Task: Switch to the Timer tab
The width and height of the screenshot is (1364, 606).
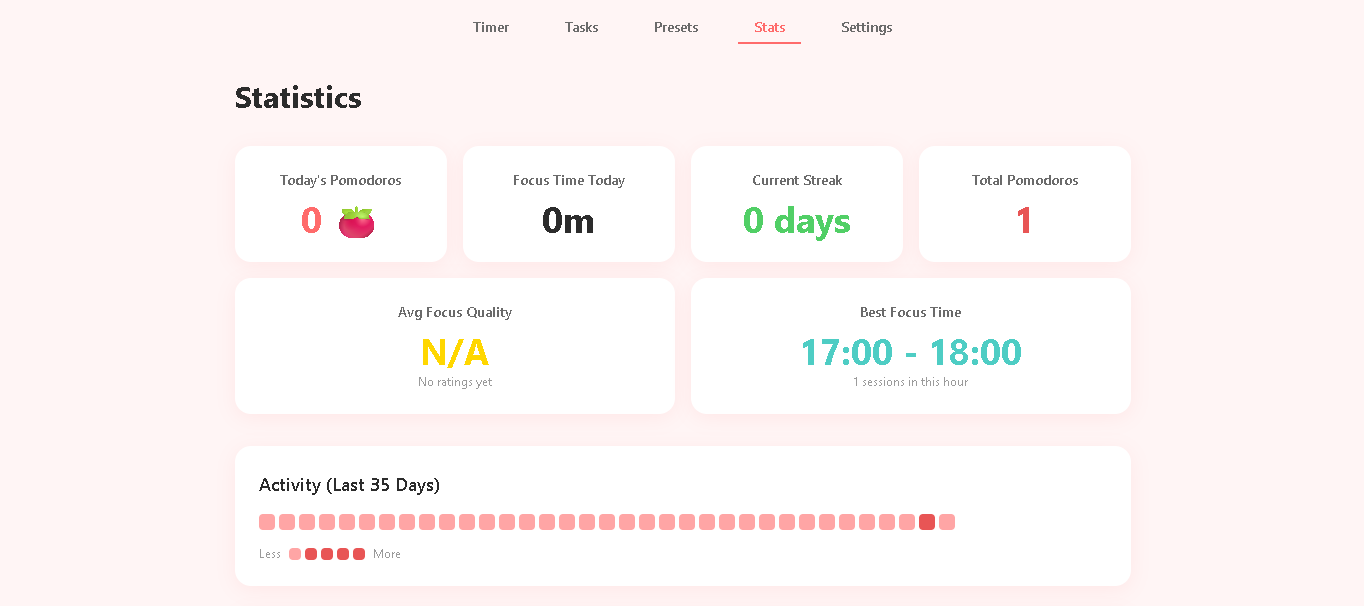Action: (491, 27)
